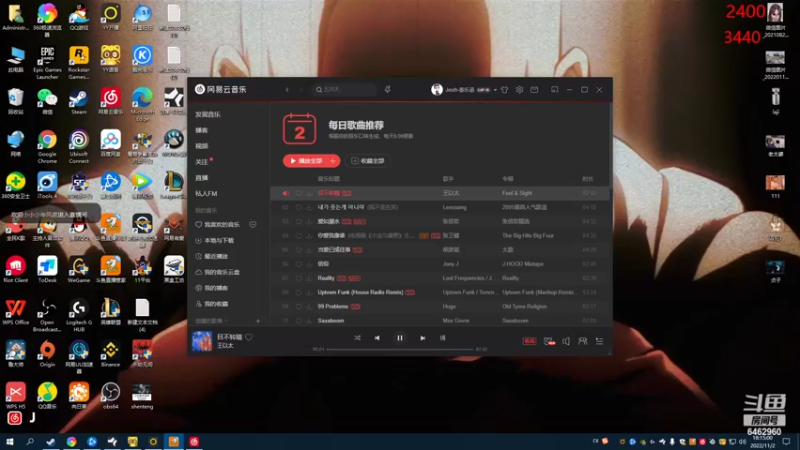Image resolution: width=800 pixels, height=450 pixels.
Task: Open the Windows Start button
Action: pyautogui.click(x=9, y=441)
